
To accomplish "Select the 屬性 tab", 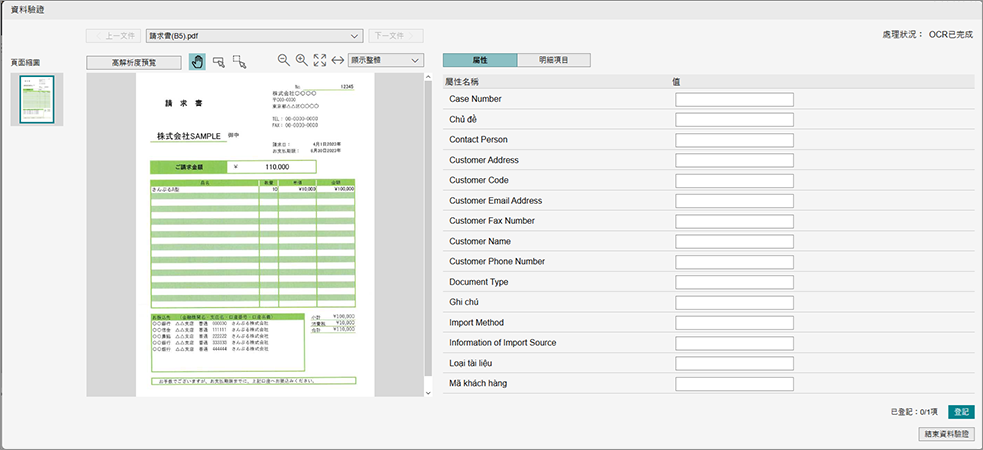I will (x=480, y=60).
